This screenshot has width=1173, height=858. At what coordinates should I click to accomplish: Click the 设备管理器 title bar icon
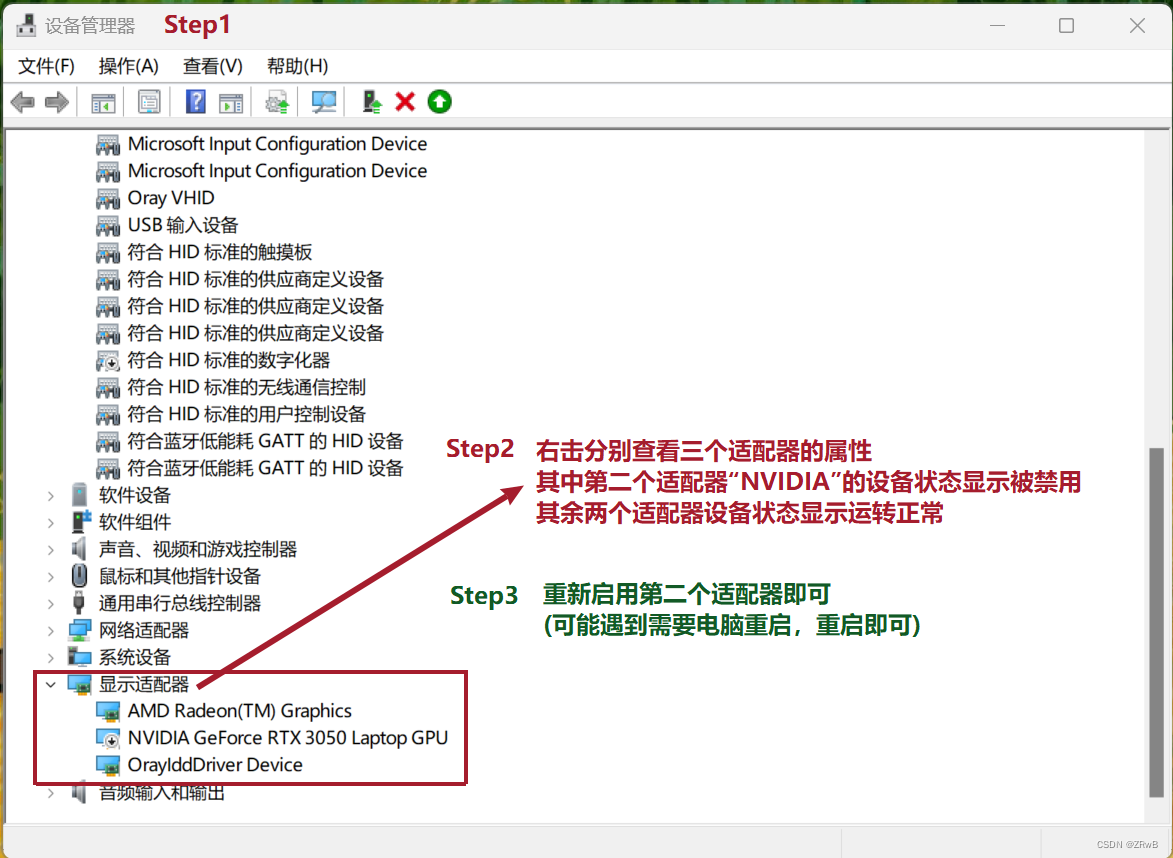[x=26, y=25]
